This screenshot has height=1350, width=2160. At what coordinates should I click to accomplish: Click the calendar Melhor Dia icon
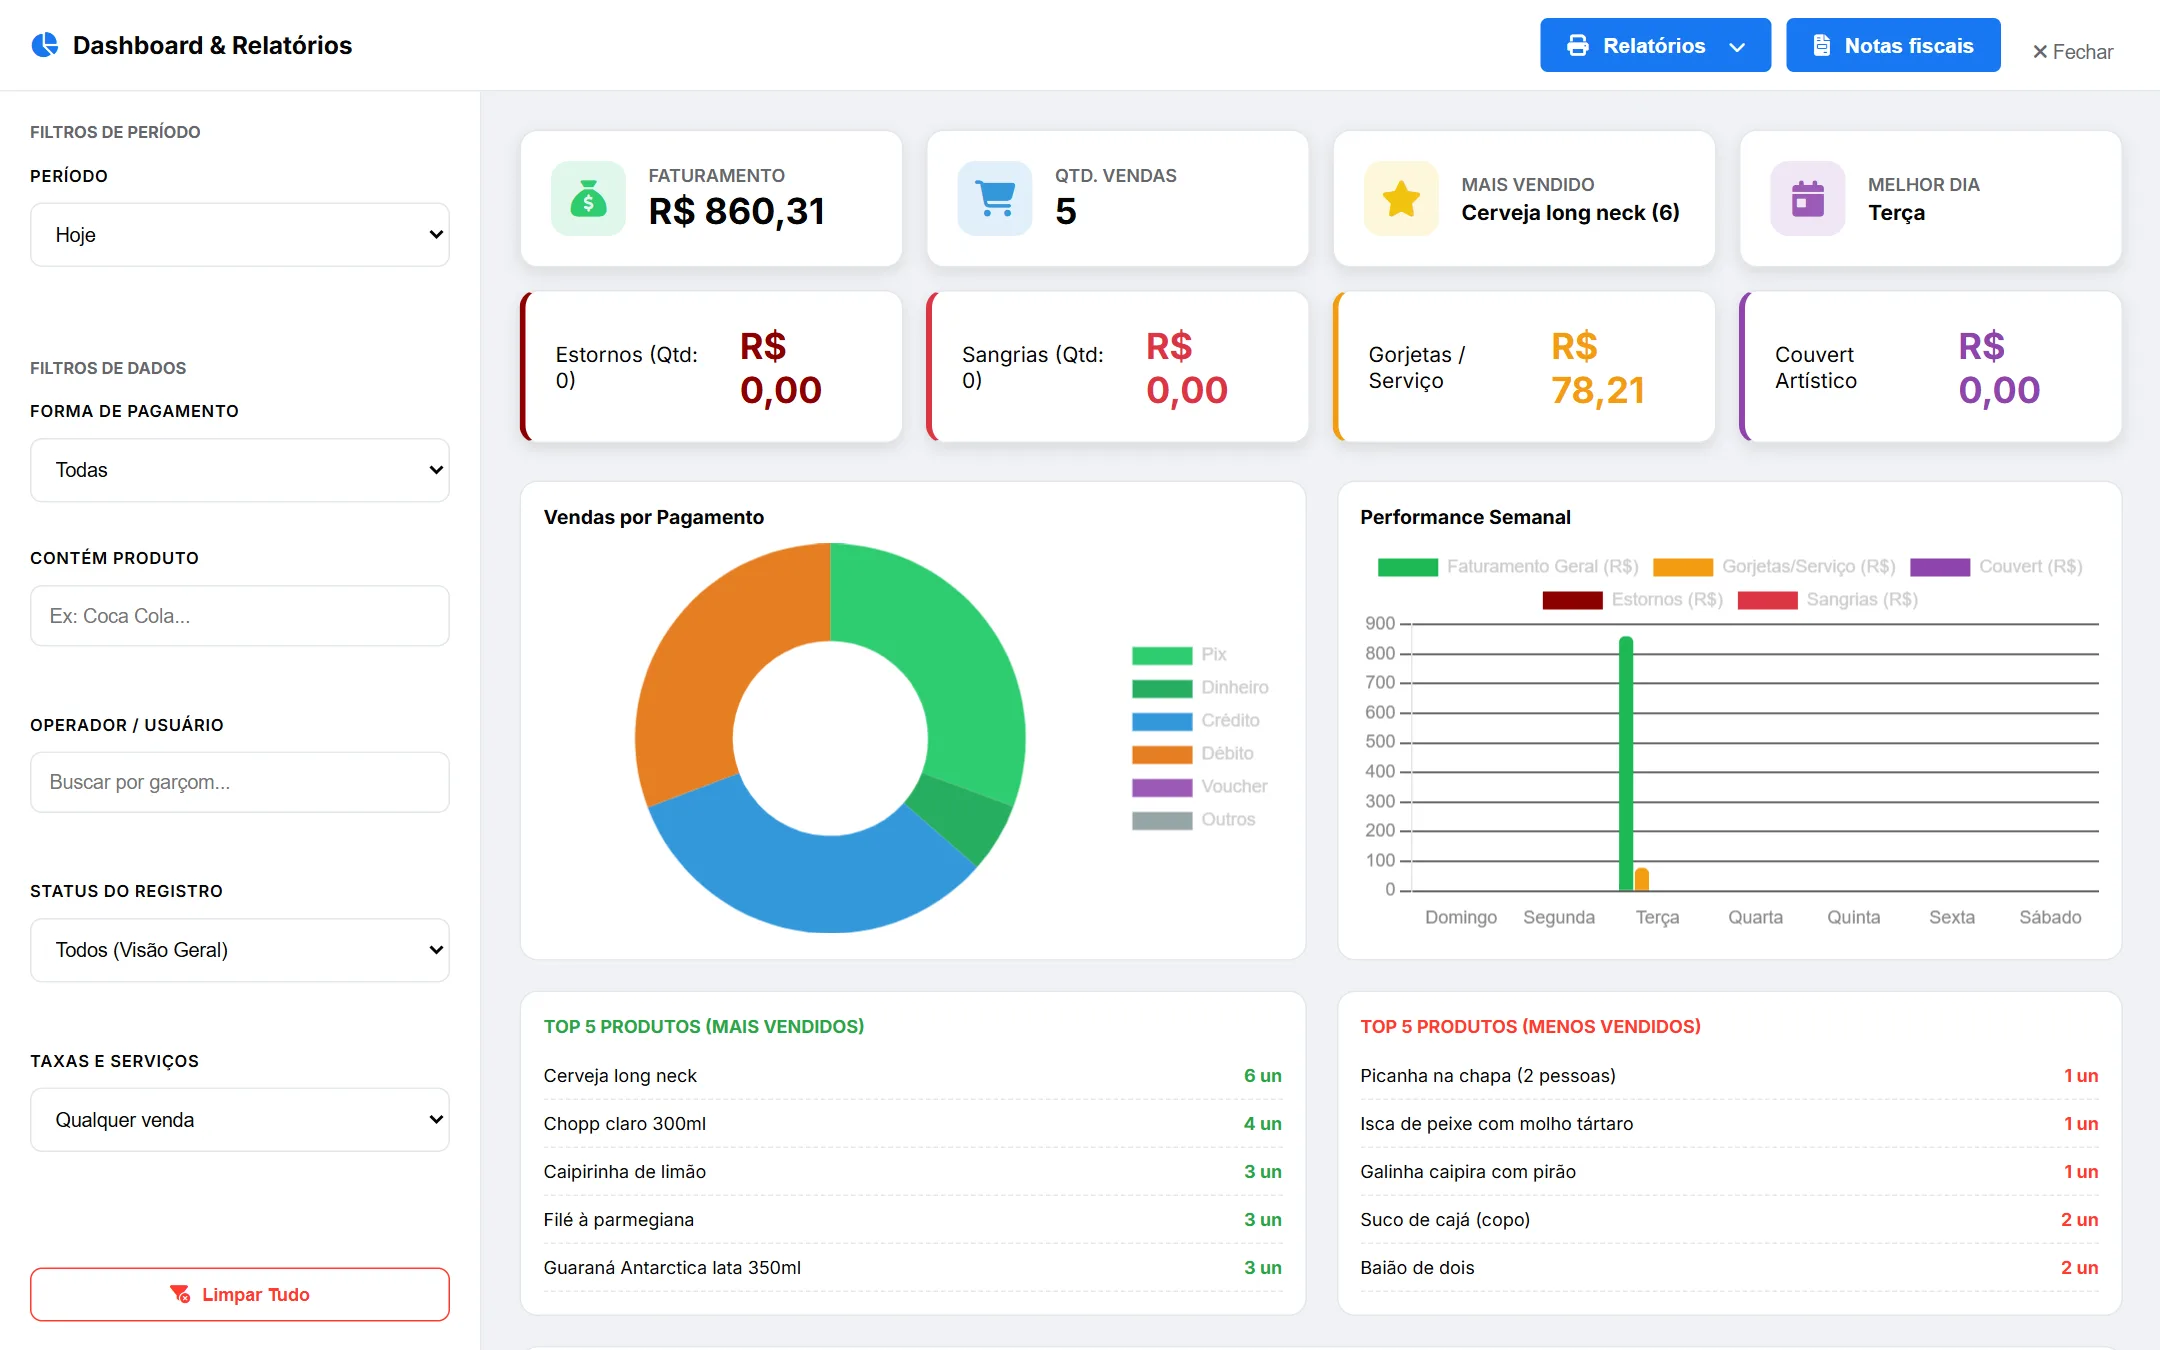click(1808, 198)
